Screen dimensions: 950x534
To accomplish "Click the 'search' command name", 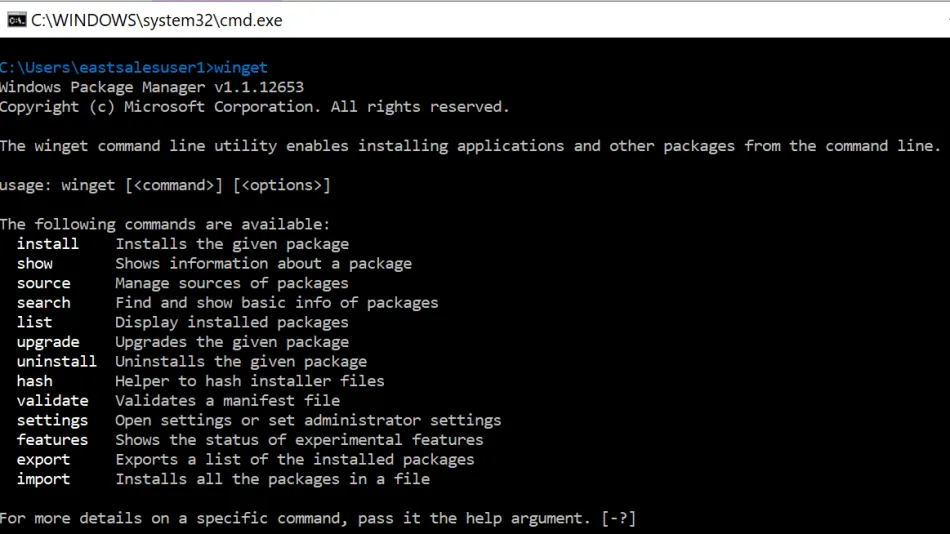I will coord(43,303).
